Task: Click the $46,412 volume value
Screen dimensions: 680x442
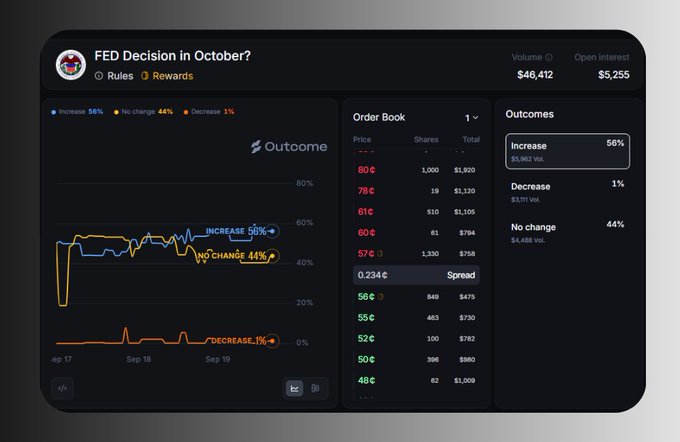Action: 535,75
